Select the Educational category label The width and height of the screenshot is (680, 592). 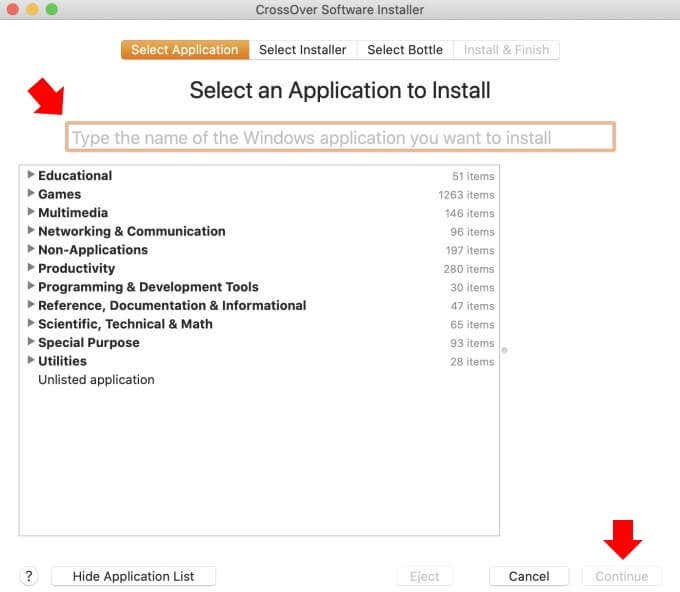click(x=75, y=176)
